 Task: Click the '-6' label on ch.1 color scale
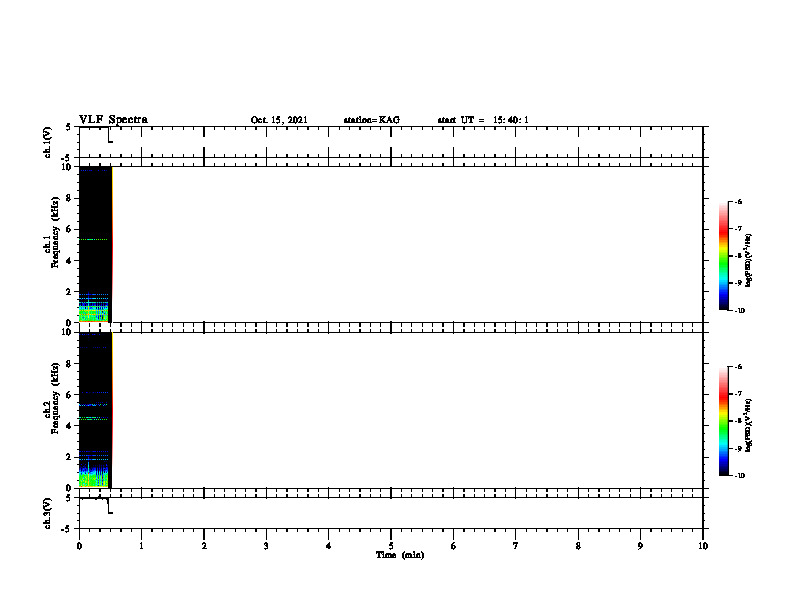click(738, 201)
